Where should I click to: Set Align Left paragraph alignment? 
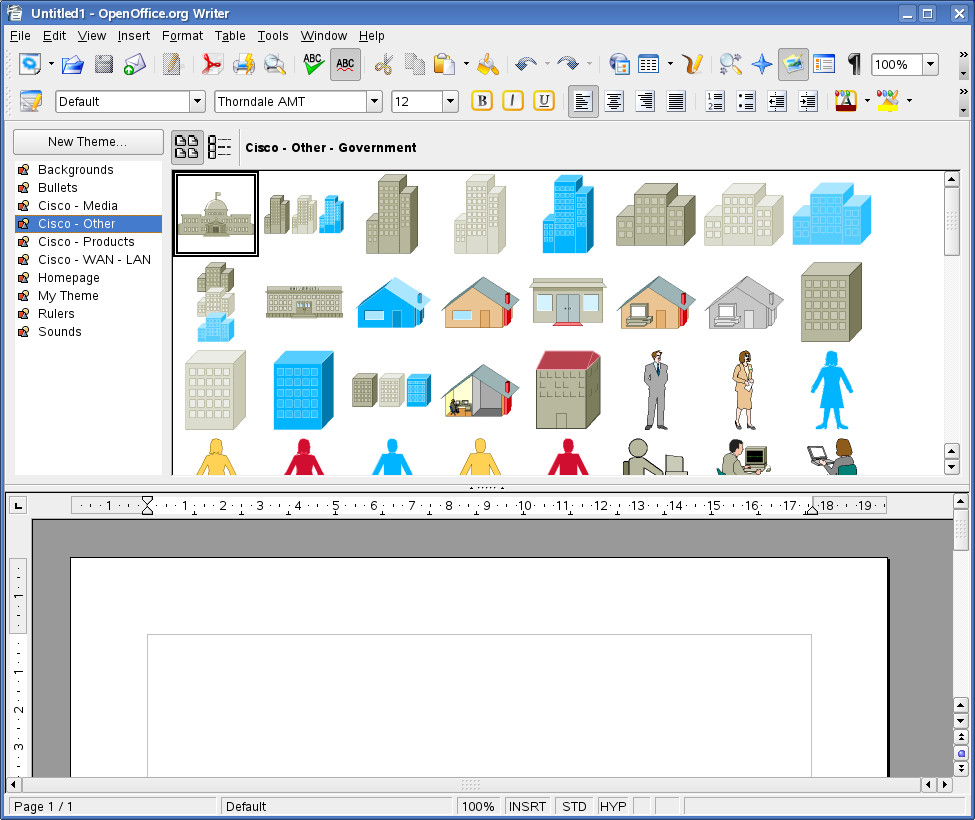[583, 101]
